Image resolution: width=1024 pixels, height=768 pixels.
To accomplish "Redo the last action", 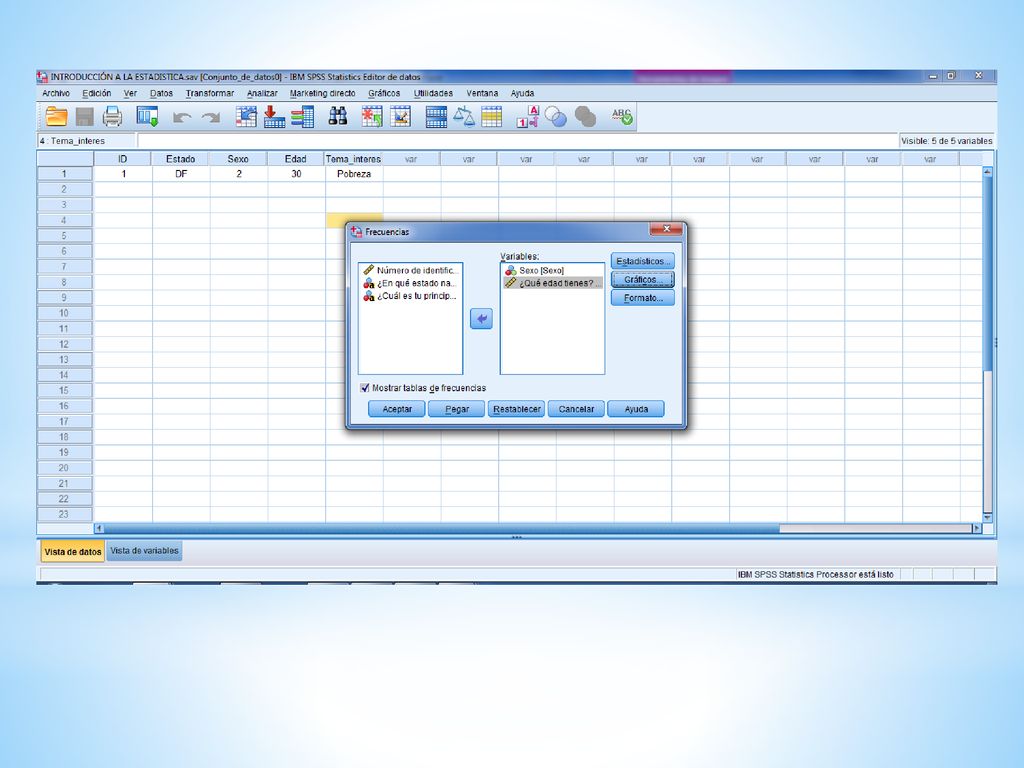I will click(210, 118).
